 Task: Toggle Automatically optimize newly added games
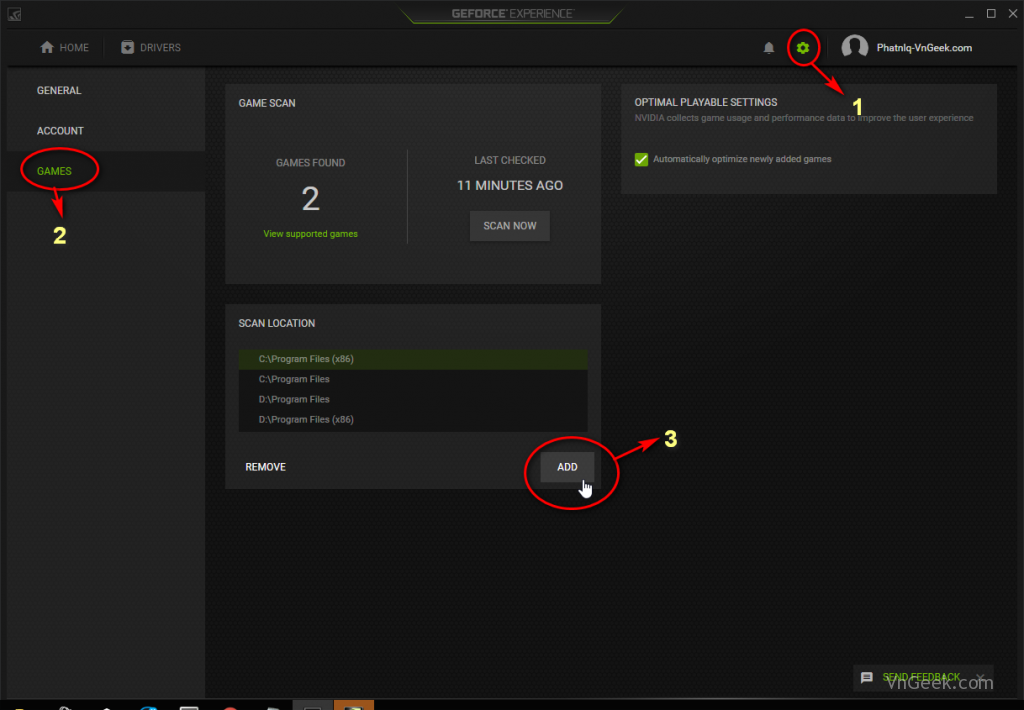tap(641, 159)
